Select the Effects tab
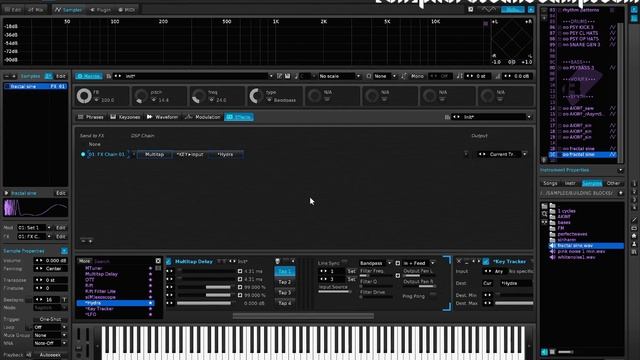 (x=239, y=117)
